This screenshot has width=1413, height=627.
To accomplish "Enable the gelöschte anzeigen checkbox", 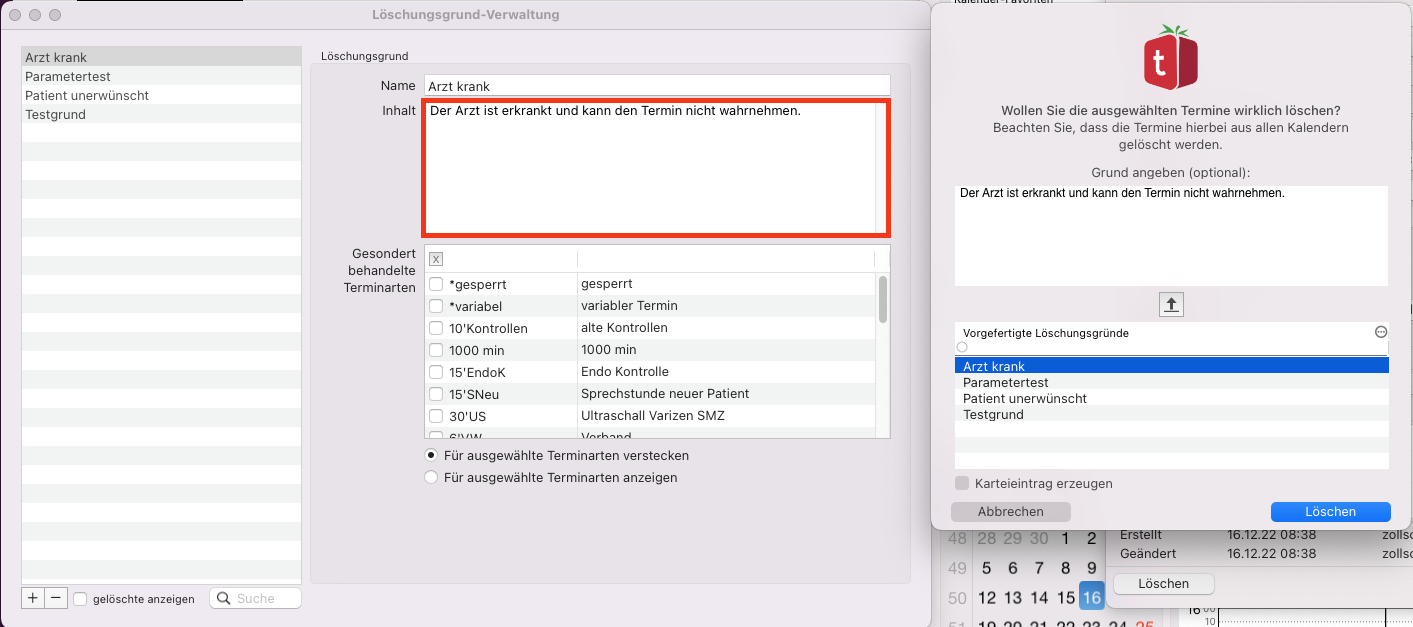I will (x=80, y=599).
